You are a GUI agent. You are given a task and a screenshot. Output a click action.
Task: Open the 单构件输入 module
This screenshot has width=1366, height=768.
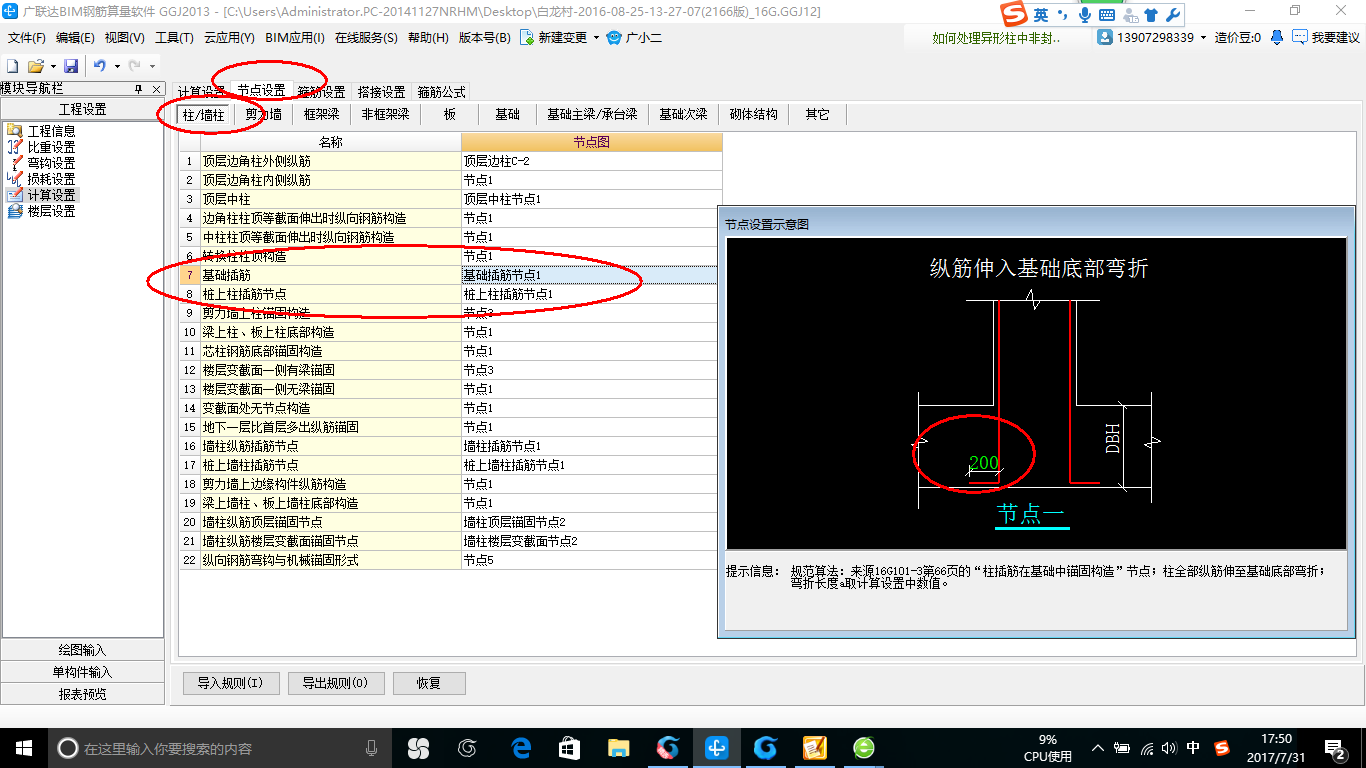tap(82, 672)
